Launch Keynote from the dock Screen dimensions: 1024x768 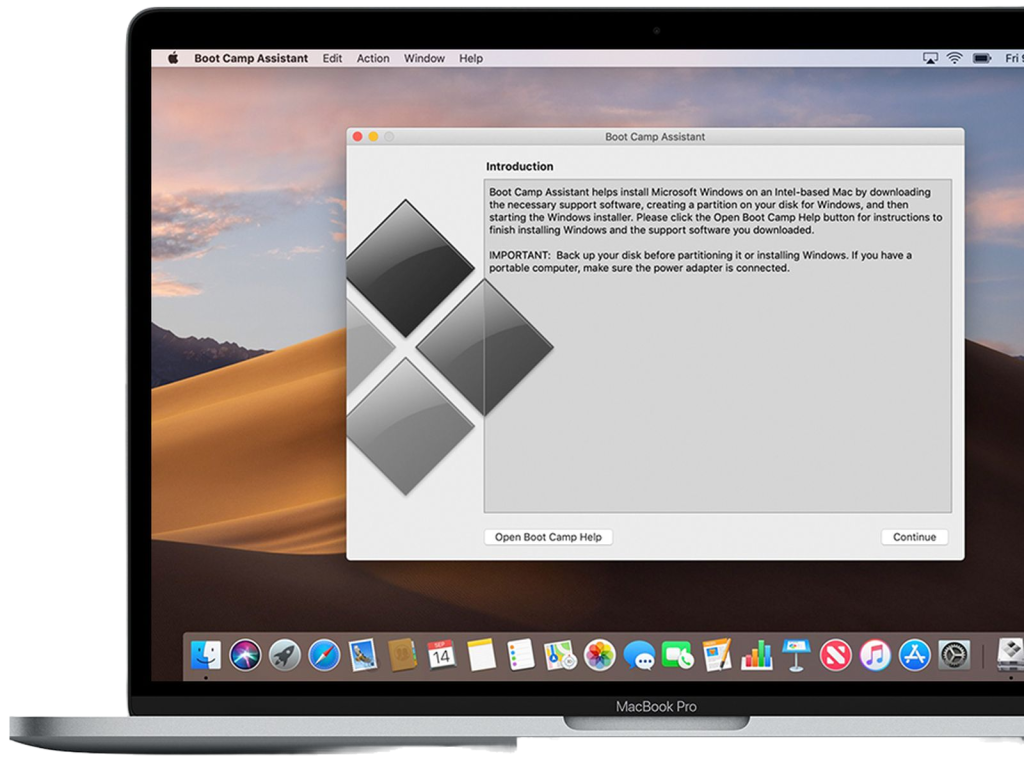tap(796, 655)
